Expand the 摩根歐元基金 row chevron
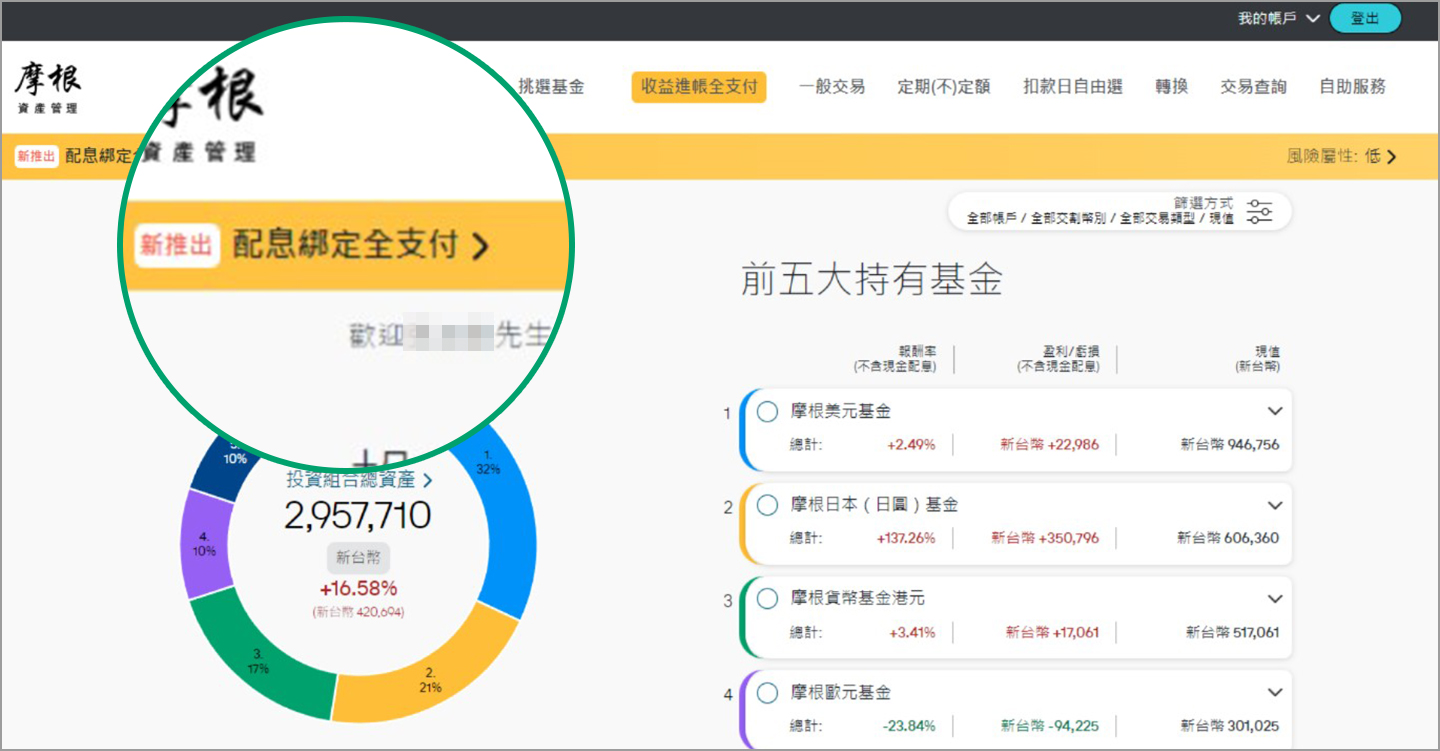The width and height of the screenshot is (1440, 751). coord(1275,692)
